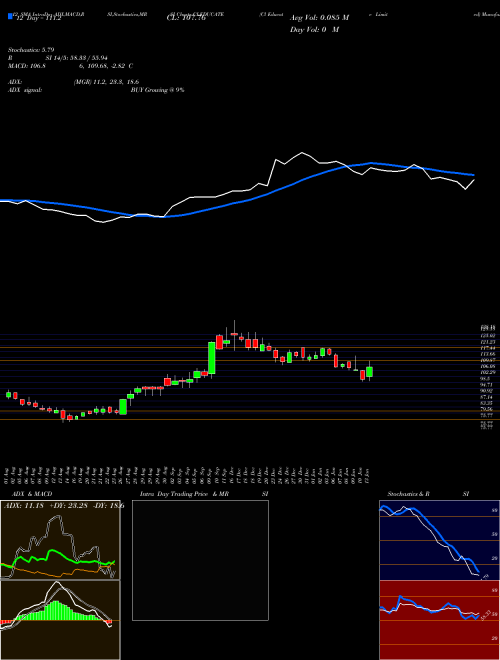Click the 'Avg Vol: 0.085 M' text

[x=319, y=18]
